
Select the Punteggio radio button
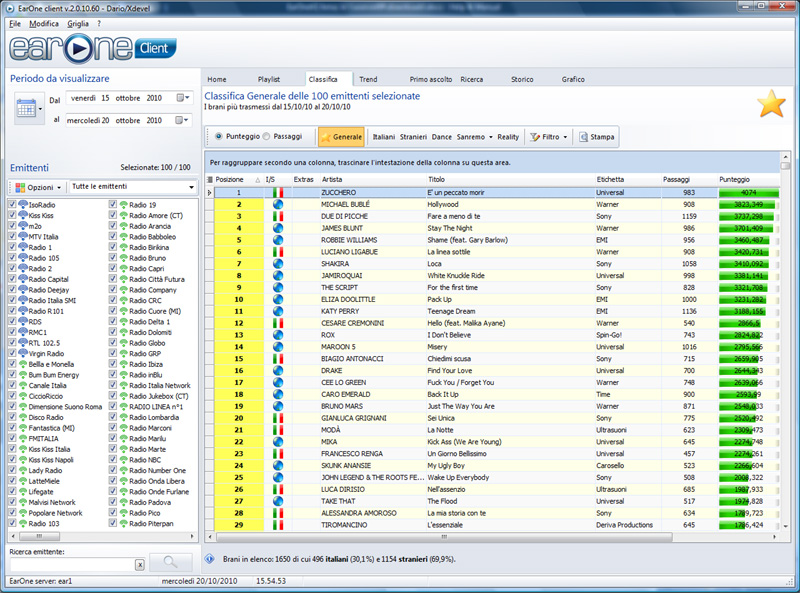(219, 136)
